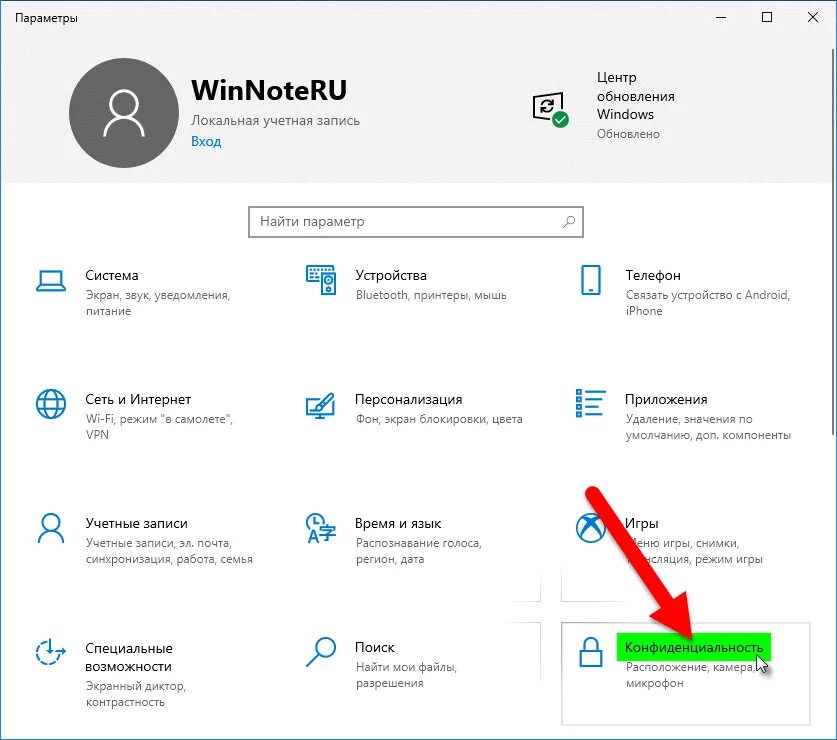Click the Время и язык heading
The width and height of the screenshot is (837, 740).
398,523
